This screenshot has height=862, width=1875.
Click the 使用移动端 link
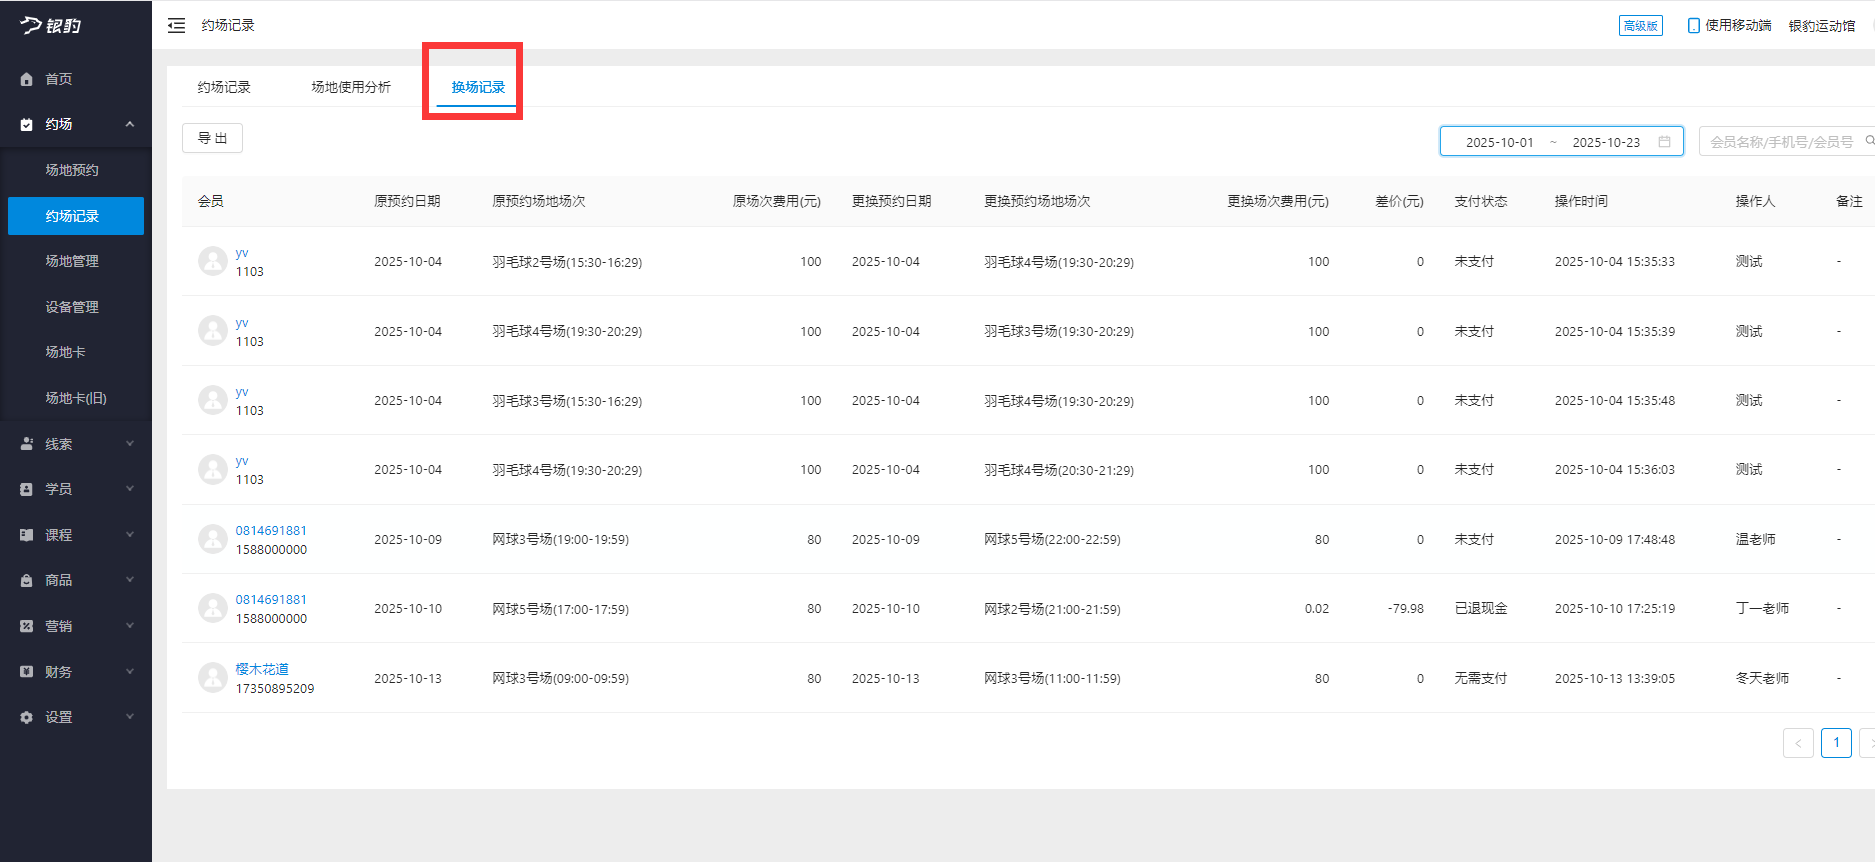click(1738, 26)
